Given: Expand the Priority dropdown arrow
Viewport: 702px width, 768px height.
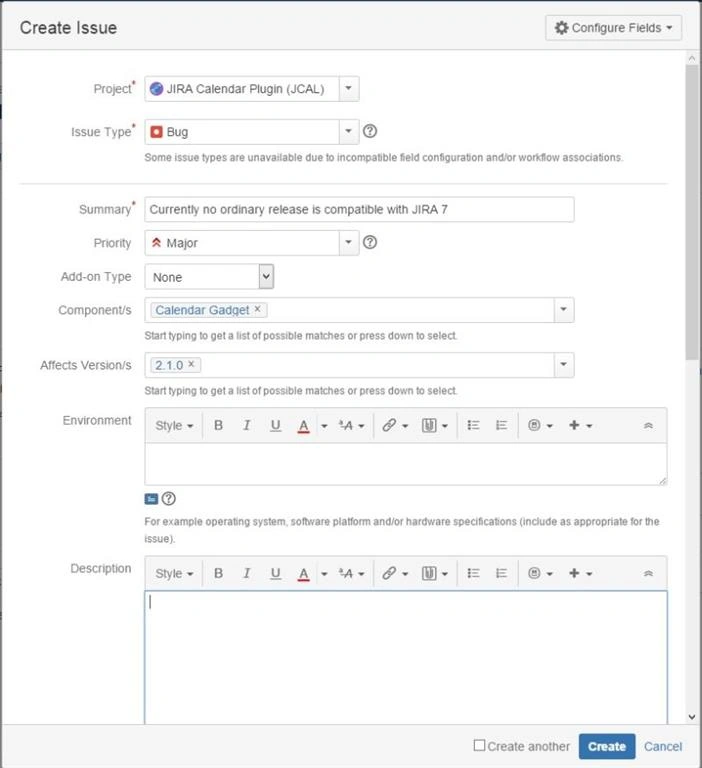Looking at the screenshot, I should pyautogui.click(x=348, y=242).
